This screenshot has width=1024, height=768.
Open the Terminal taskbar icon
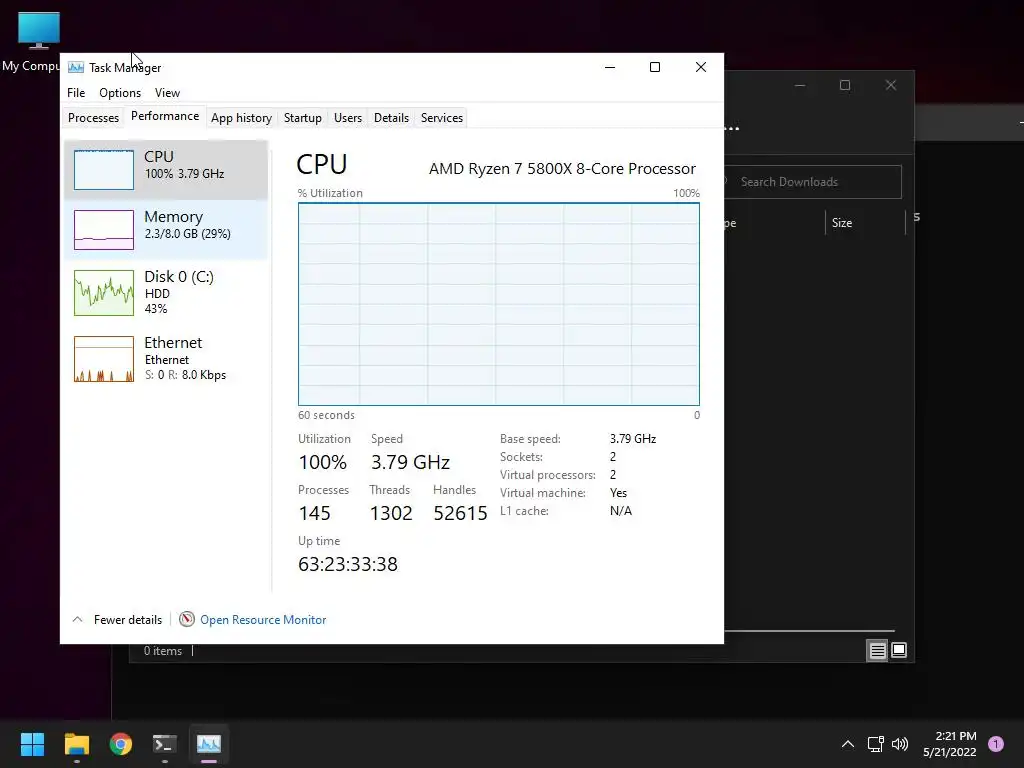(165, 744)
